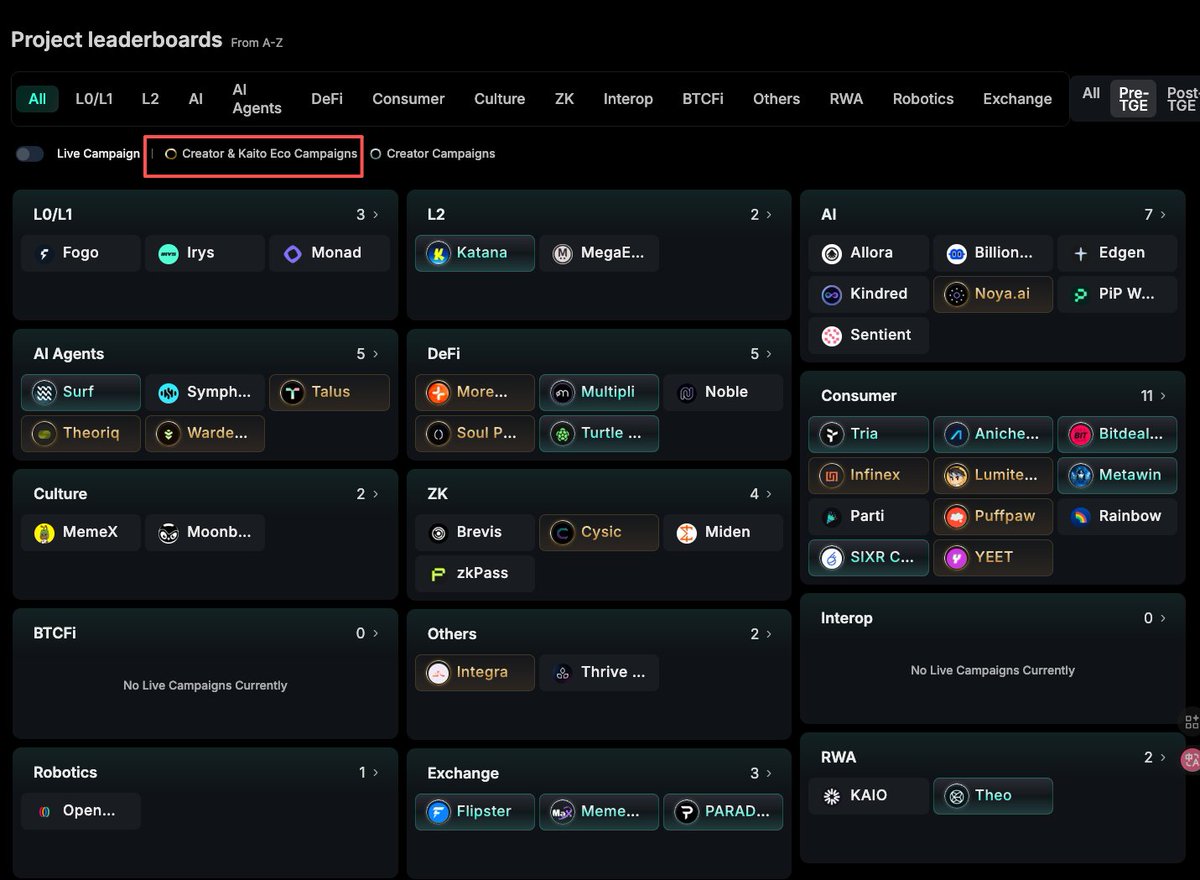Click the Tria logo icon
The width and height of the screenshot is (1200, 880).
[832, 434]
